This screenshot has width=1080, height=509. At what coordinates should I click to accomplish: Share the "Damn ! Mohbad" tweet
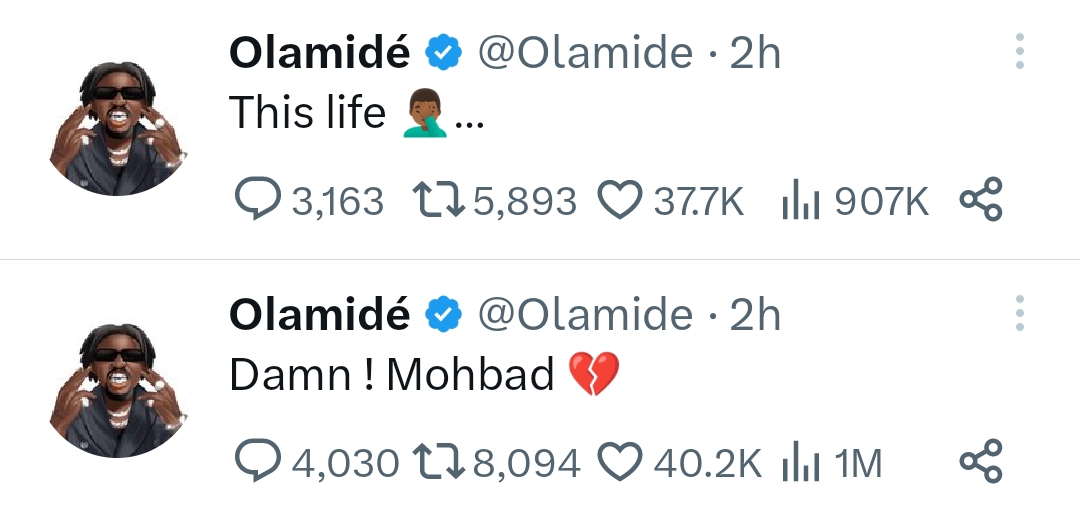click(x=980, y=462)
